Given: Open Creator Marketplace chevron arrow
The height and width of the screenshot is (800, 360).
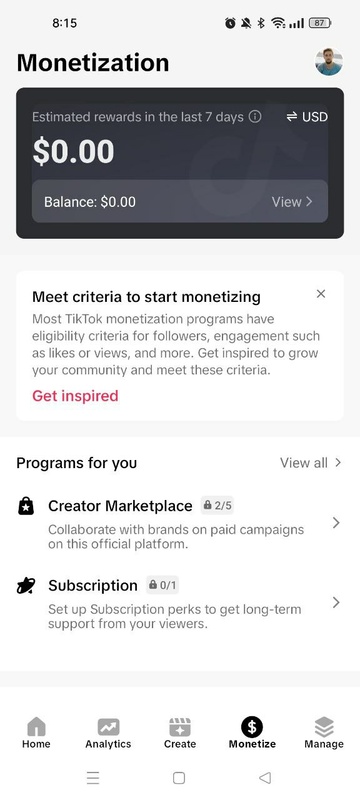Looking at the screenshot, I should point(336,522).
